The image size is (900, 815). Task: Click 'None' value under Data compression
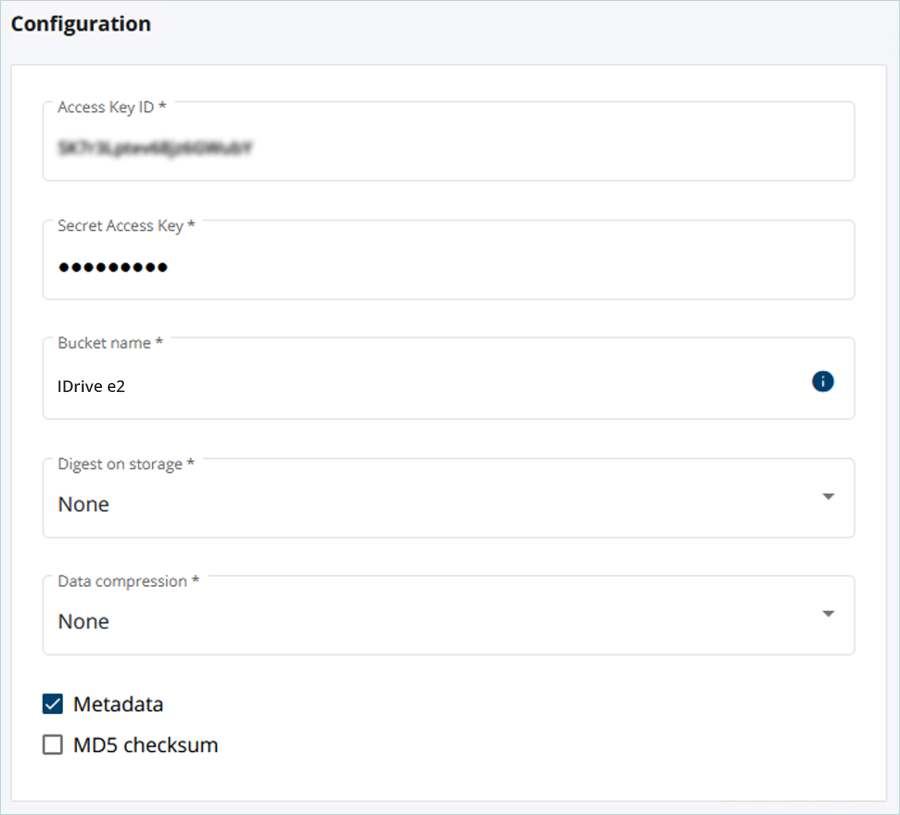(83, 622)
